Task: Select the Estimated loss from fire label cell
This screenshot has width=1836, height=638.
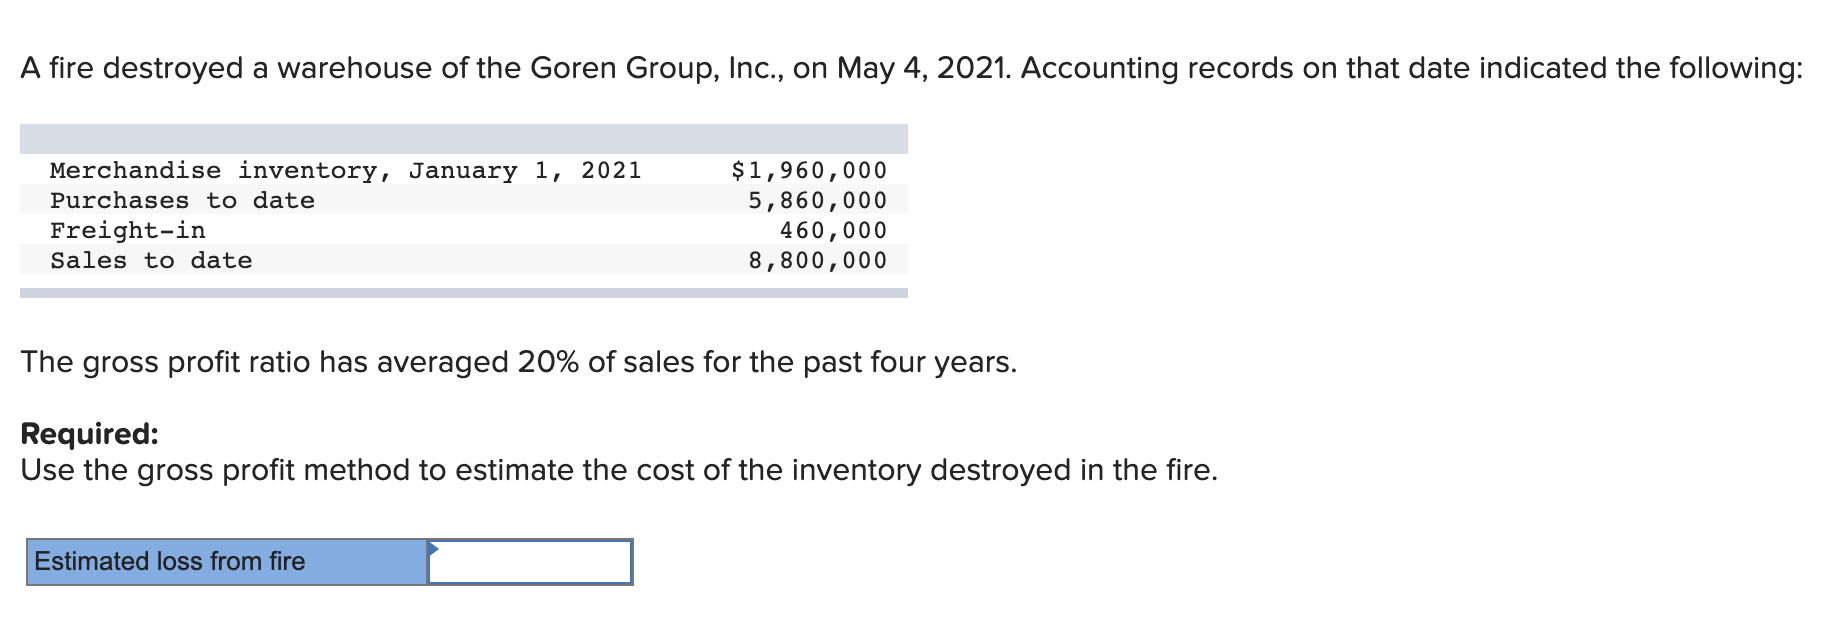Action: pos(227,562)
